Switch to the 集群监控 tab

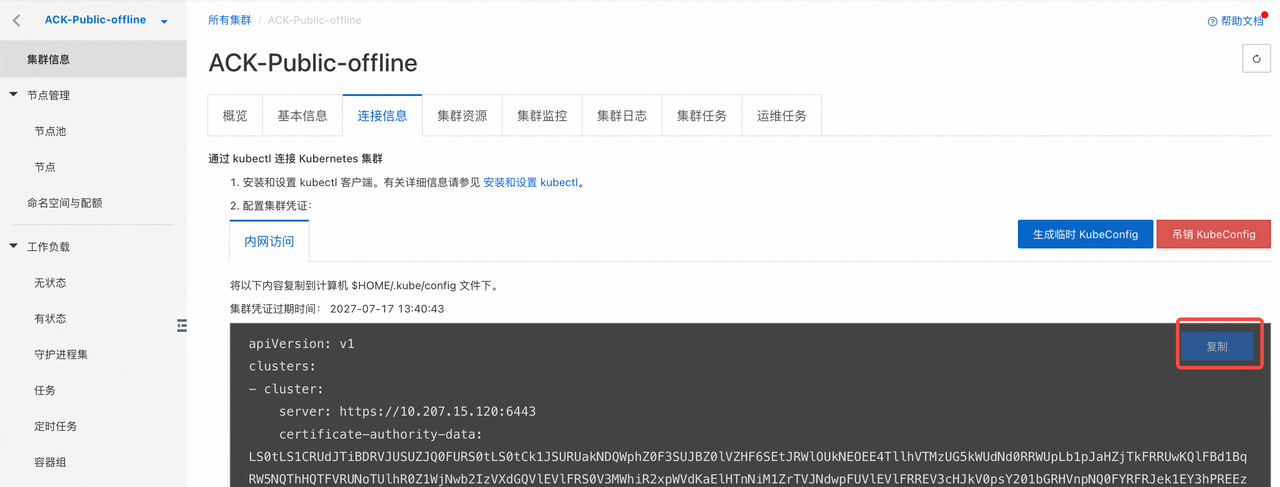click(x=542, y=116)
